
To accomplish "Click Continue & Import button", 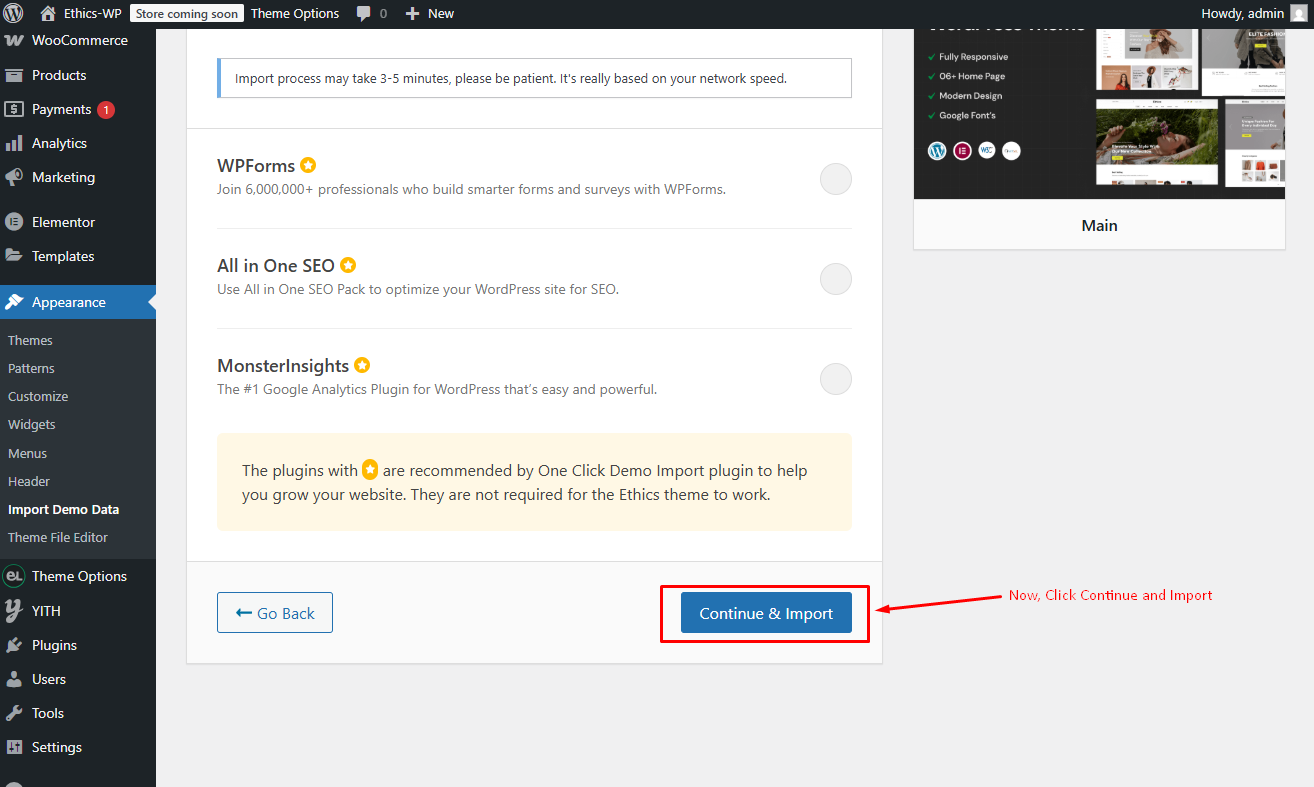I will [x=766, y=613].
